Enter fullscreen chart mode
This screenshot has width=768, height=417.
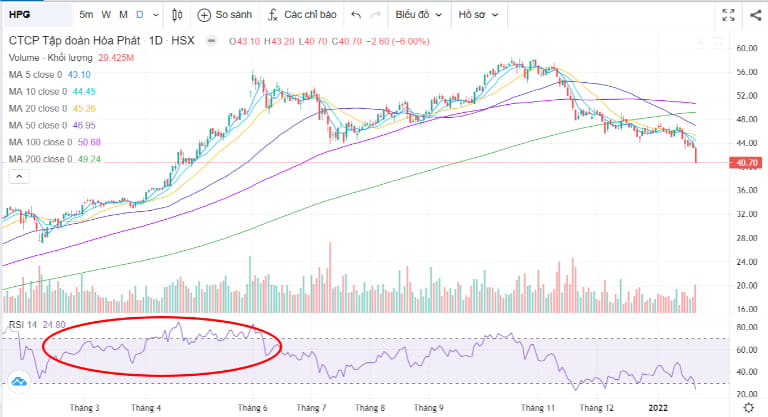click(729, 15)
